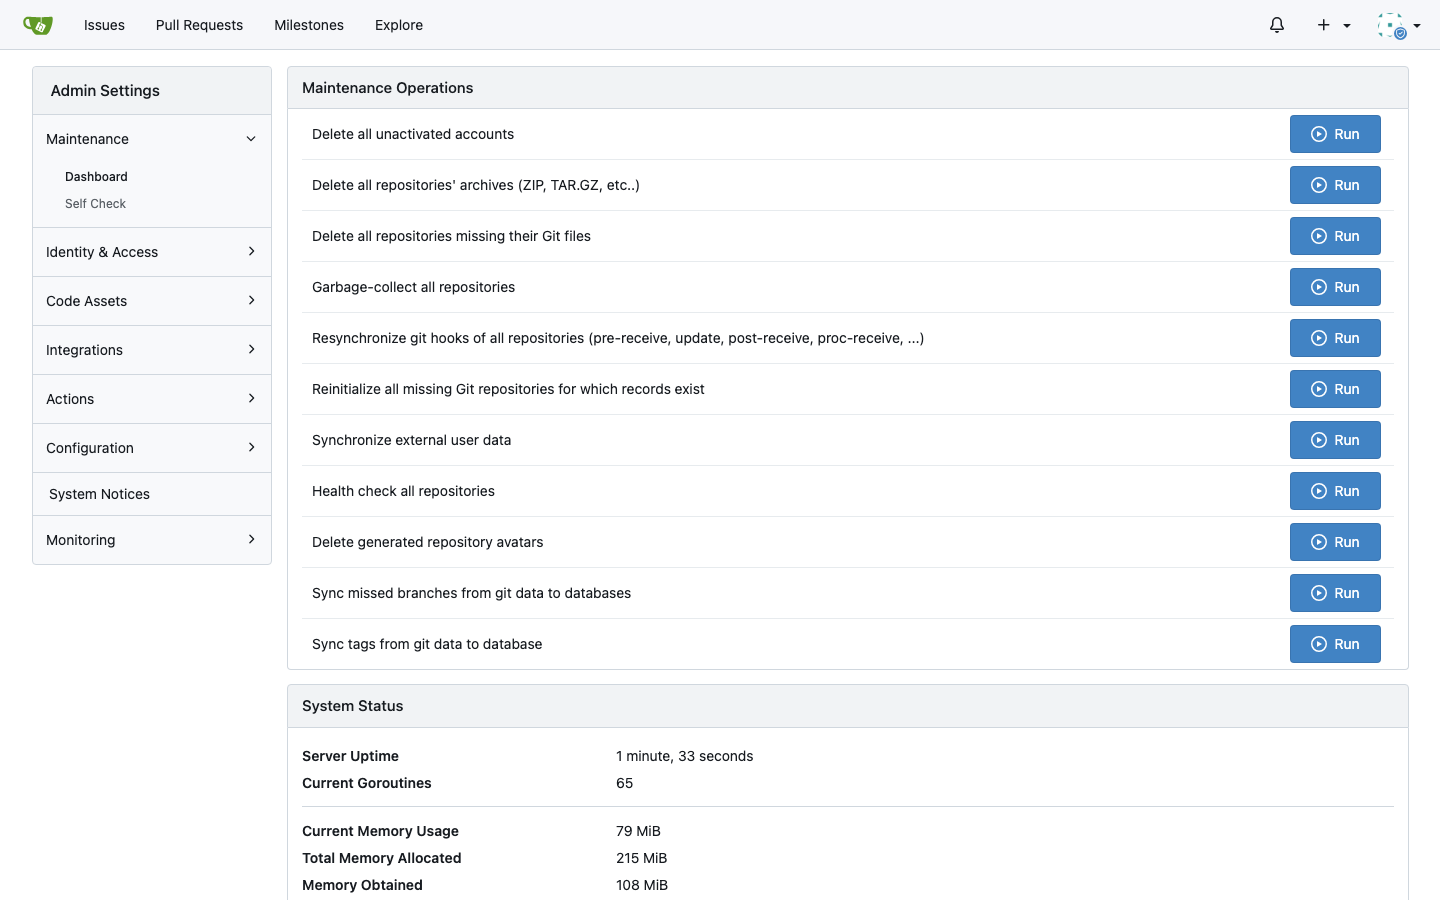
Task: Collapse the Maintenance section
Action: 152,139
